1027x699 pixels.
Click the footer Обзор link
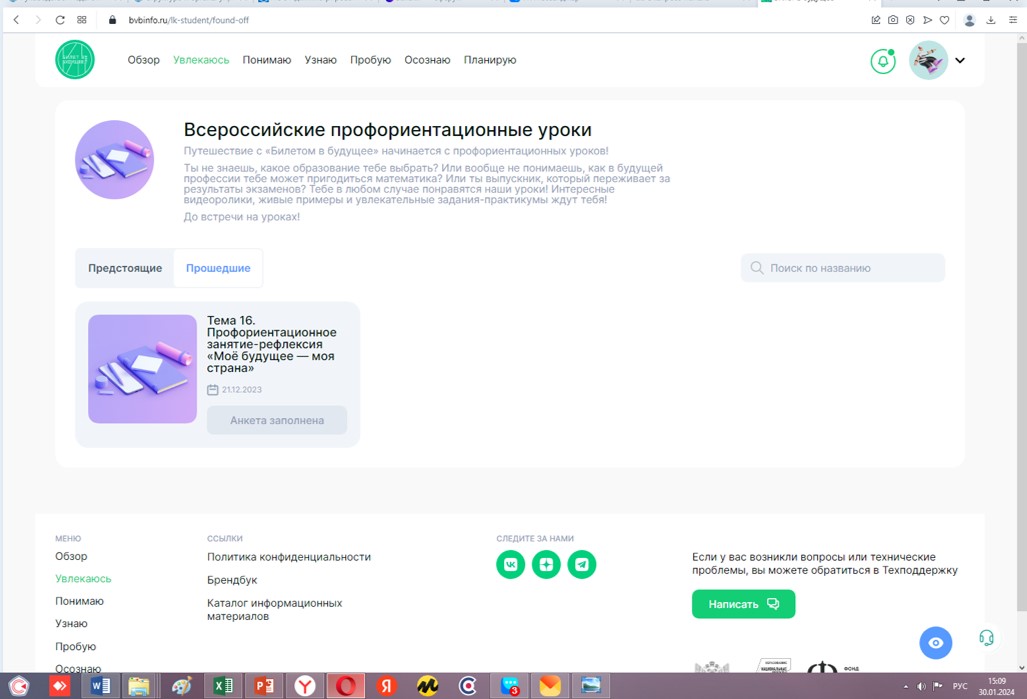coord(71,556)
